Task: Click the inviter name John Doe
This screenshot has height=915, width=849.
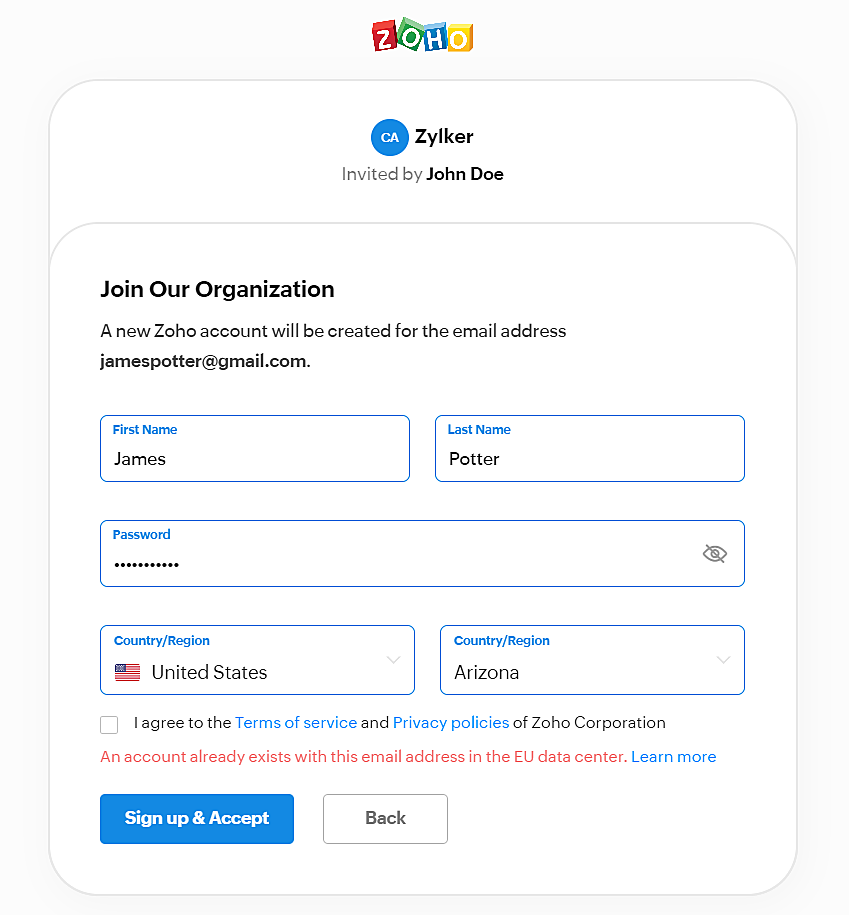Action: (465, 174)
